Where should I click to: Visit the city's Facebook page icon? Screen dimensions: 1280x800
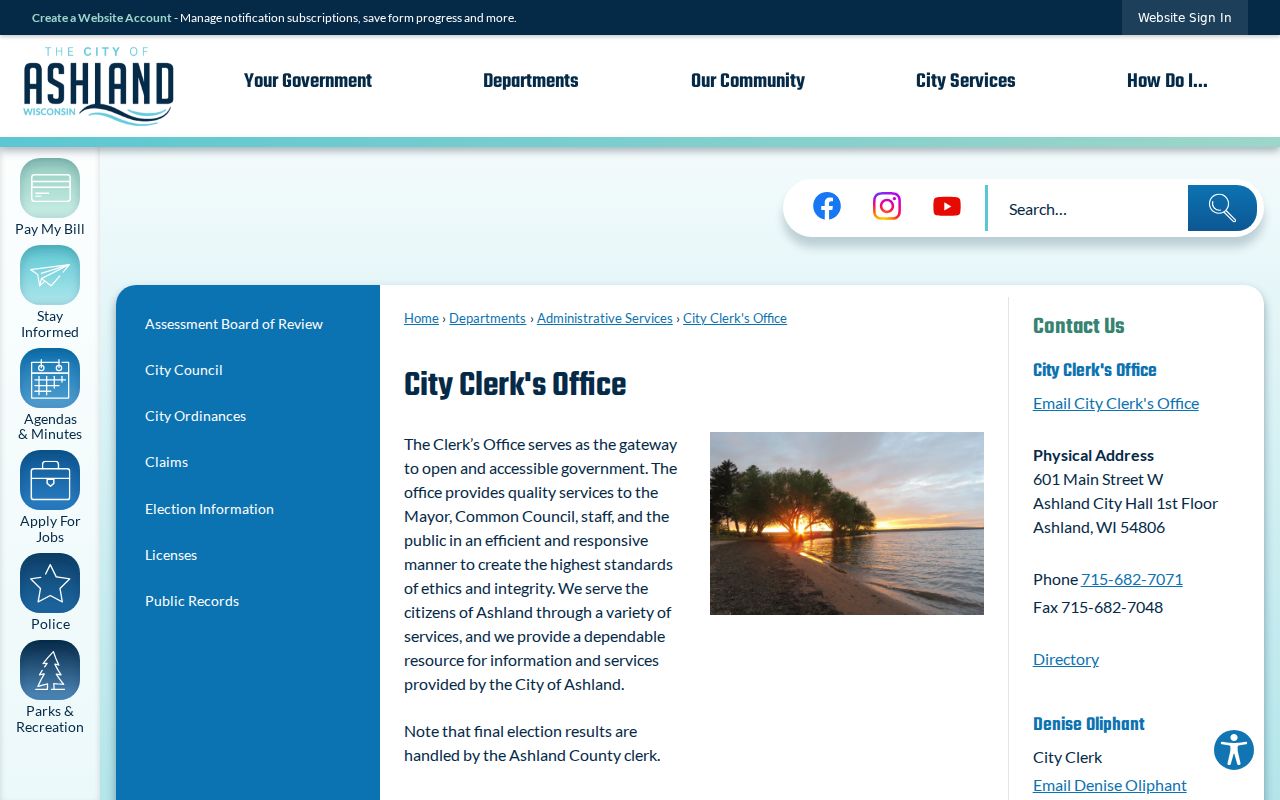(x=827, y=206)
